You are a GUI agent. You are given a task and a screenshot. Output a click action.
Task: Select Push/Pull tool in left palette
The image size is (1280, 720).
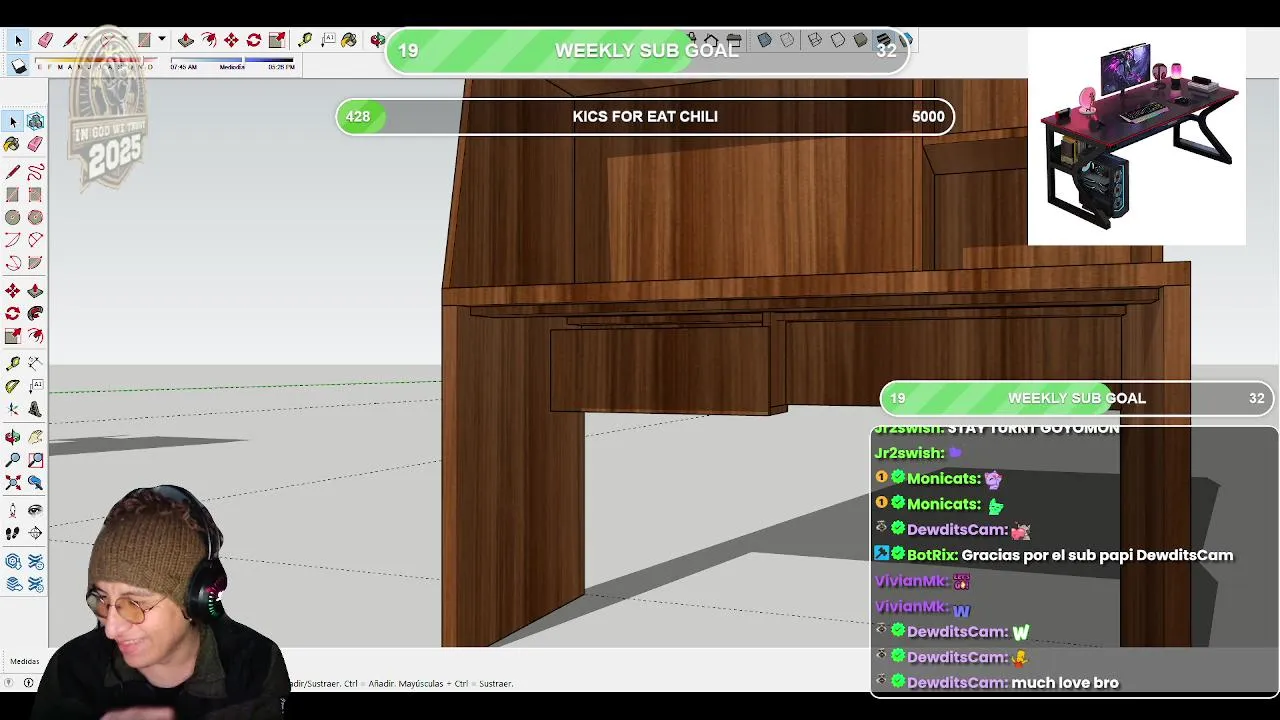tap(35, 290)
